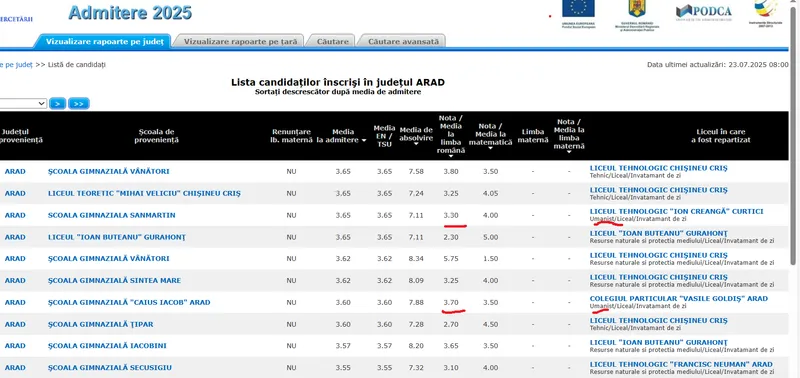Image resolution: width=800 pixels, height=378 pixels.
Task: Open ȘCOALA GIMNAZIALĂ IACOBINI link
Action: pos(107,346)
